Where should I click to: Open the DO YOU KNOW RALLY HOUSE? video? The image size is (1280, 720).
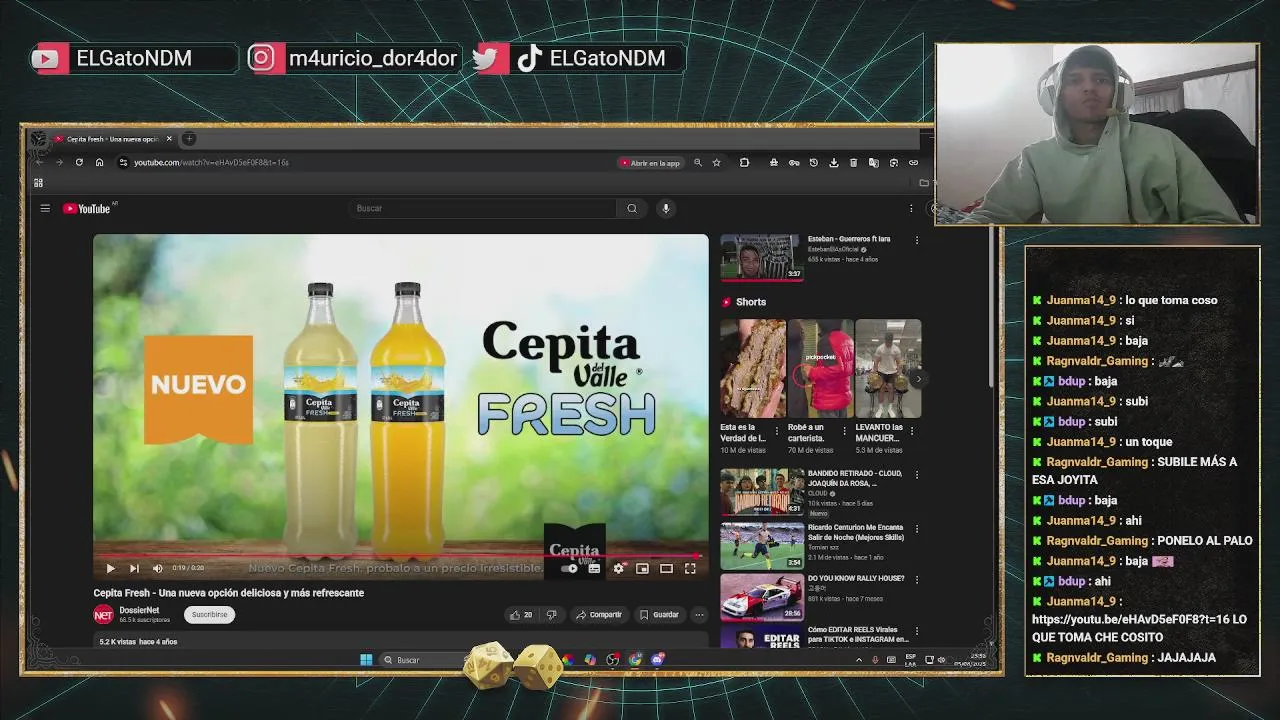click(x=762, y=596)
